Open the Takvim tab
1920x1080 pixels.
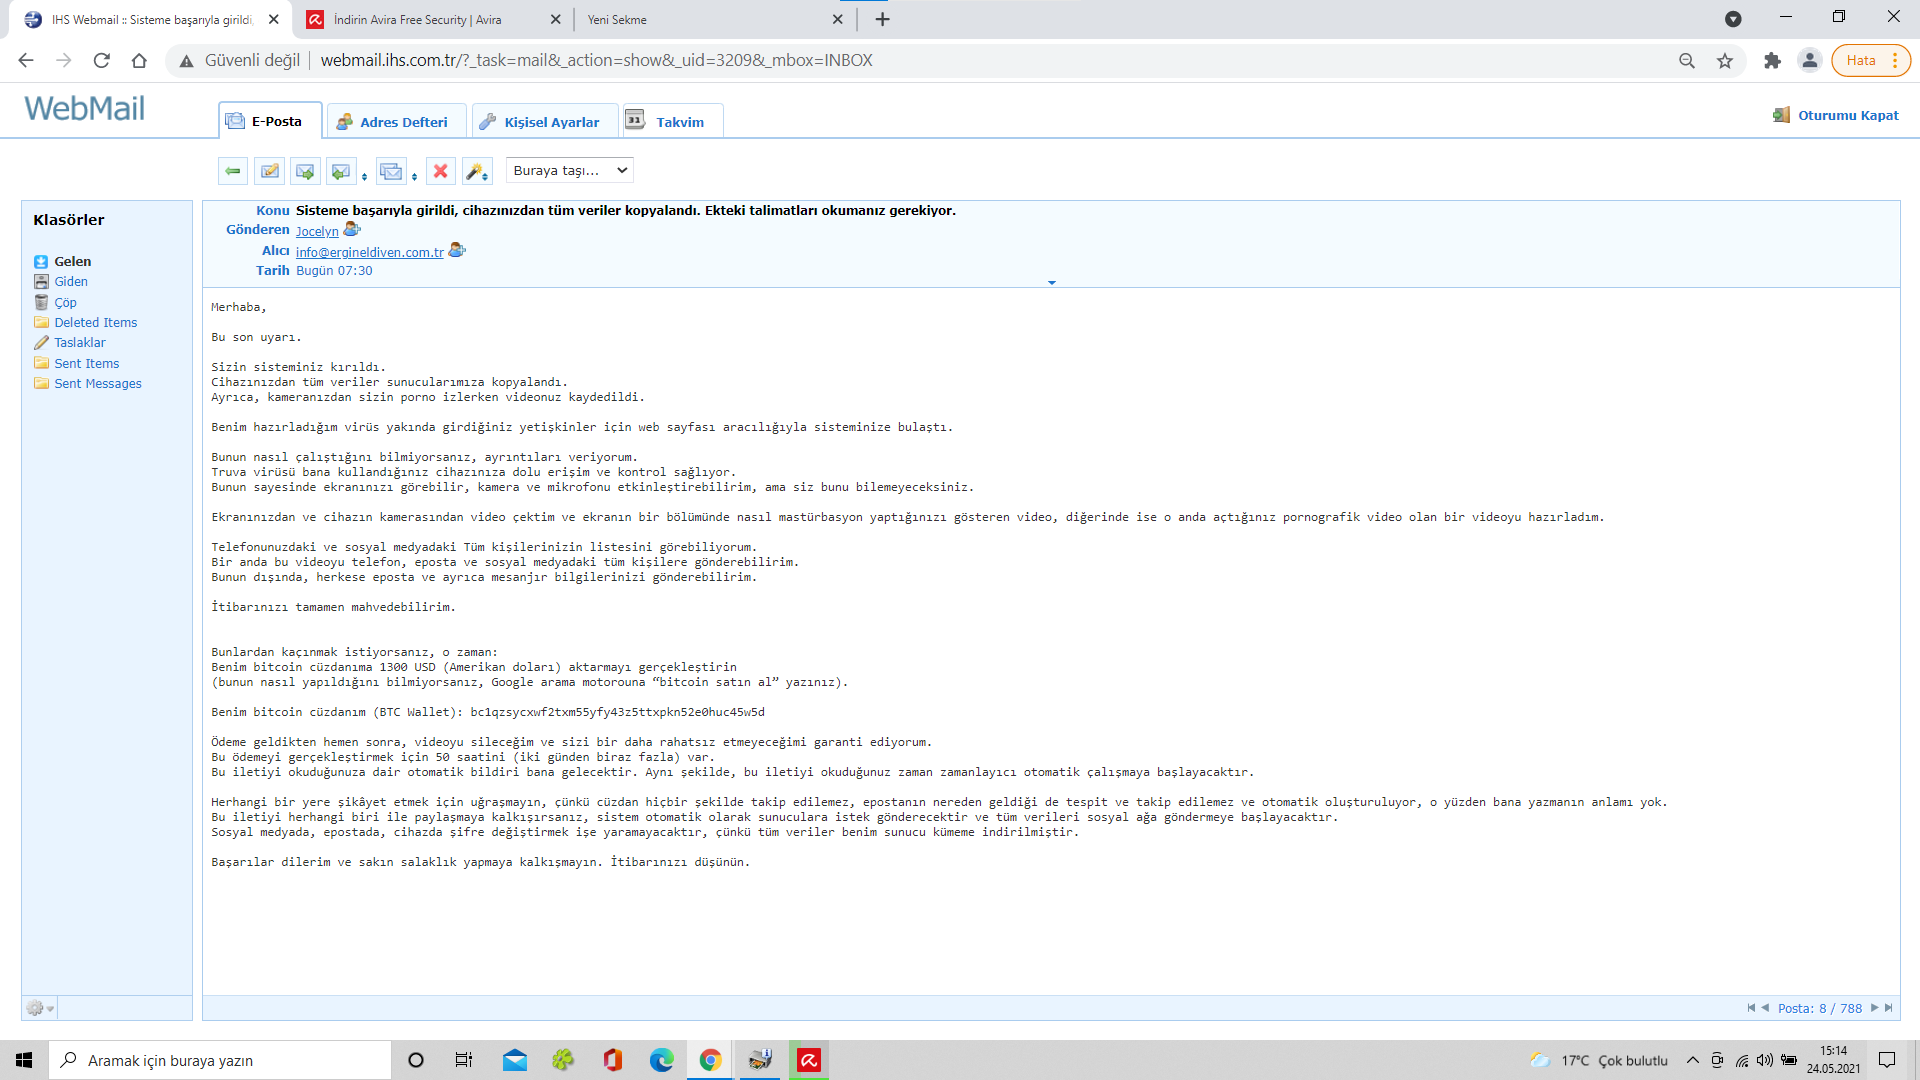pos(671,122)
